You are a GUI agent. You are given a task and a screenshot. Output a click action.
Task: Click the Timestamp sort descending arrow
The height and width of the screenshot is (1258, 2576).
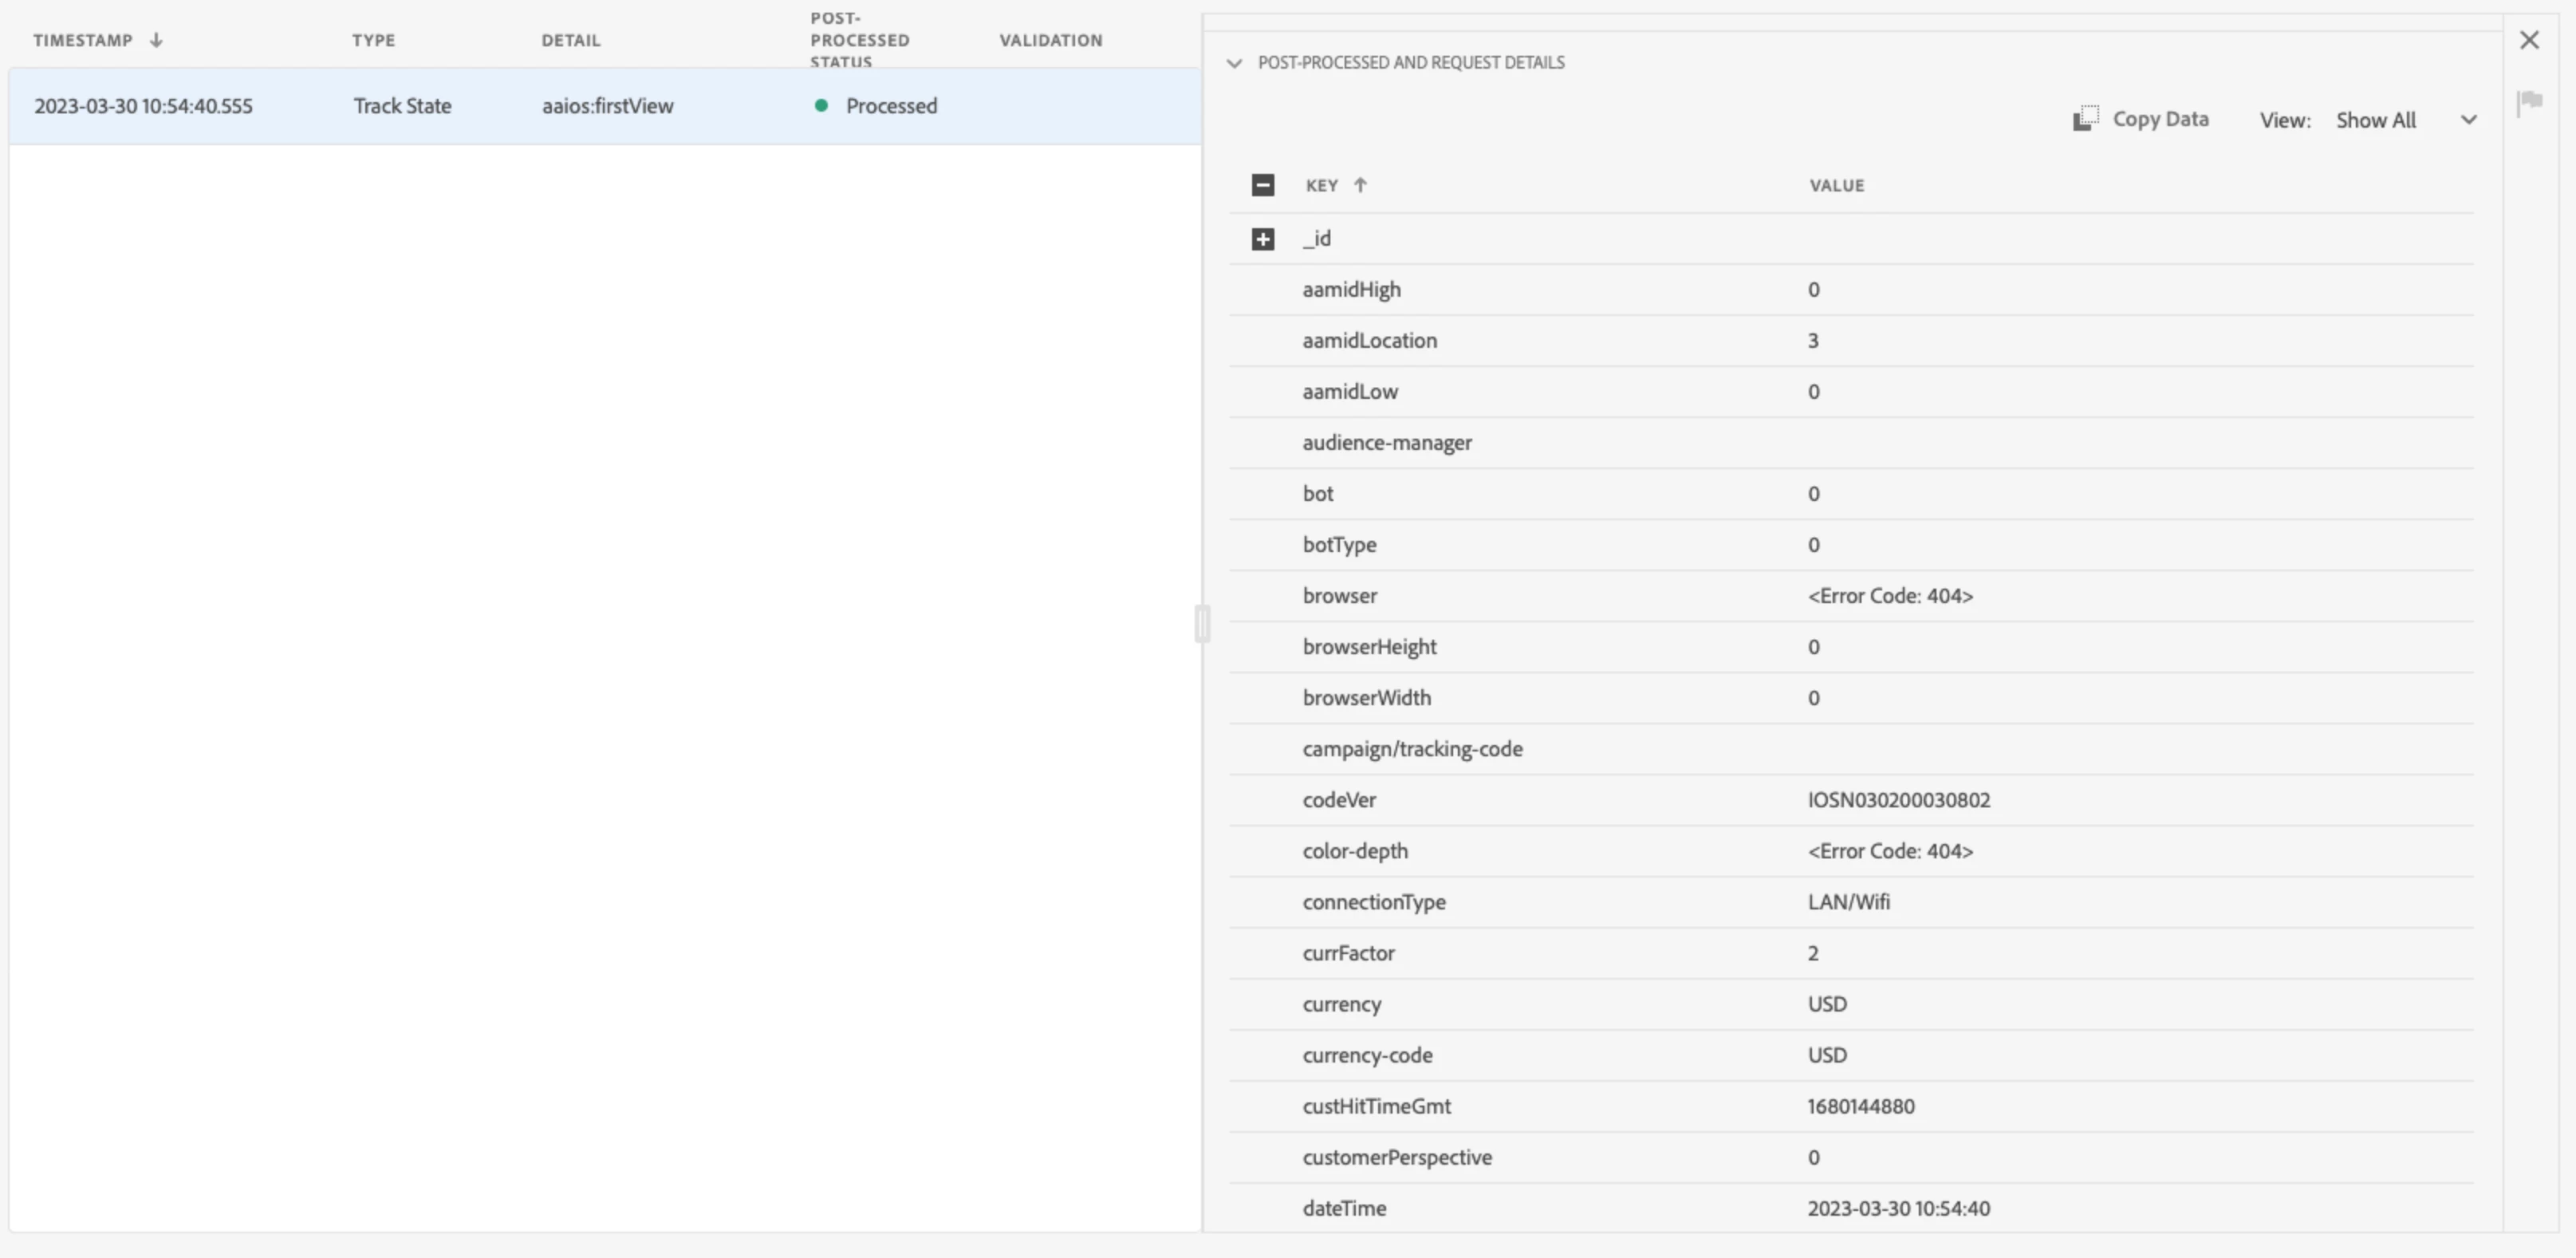click(x=156, y=40)
